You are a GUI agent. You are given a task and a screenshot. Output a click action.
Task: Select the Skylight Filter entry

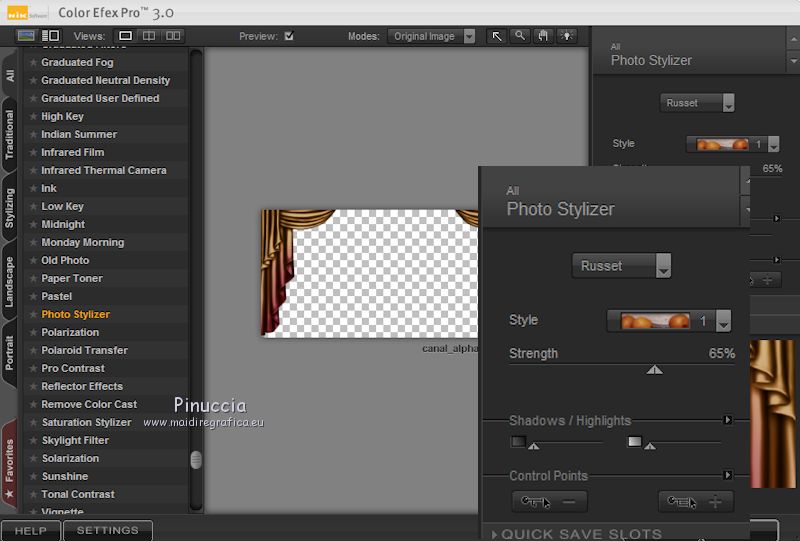(75, 440)
